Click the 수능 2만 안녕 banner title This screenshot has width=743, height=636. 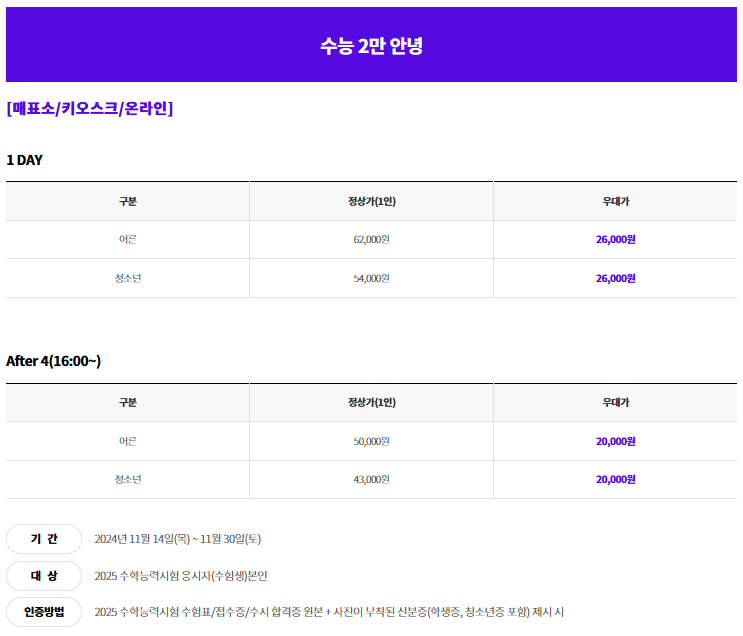pyautogui.click(x=371, y=46)
